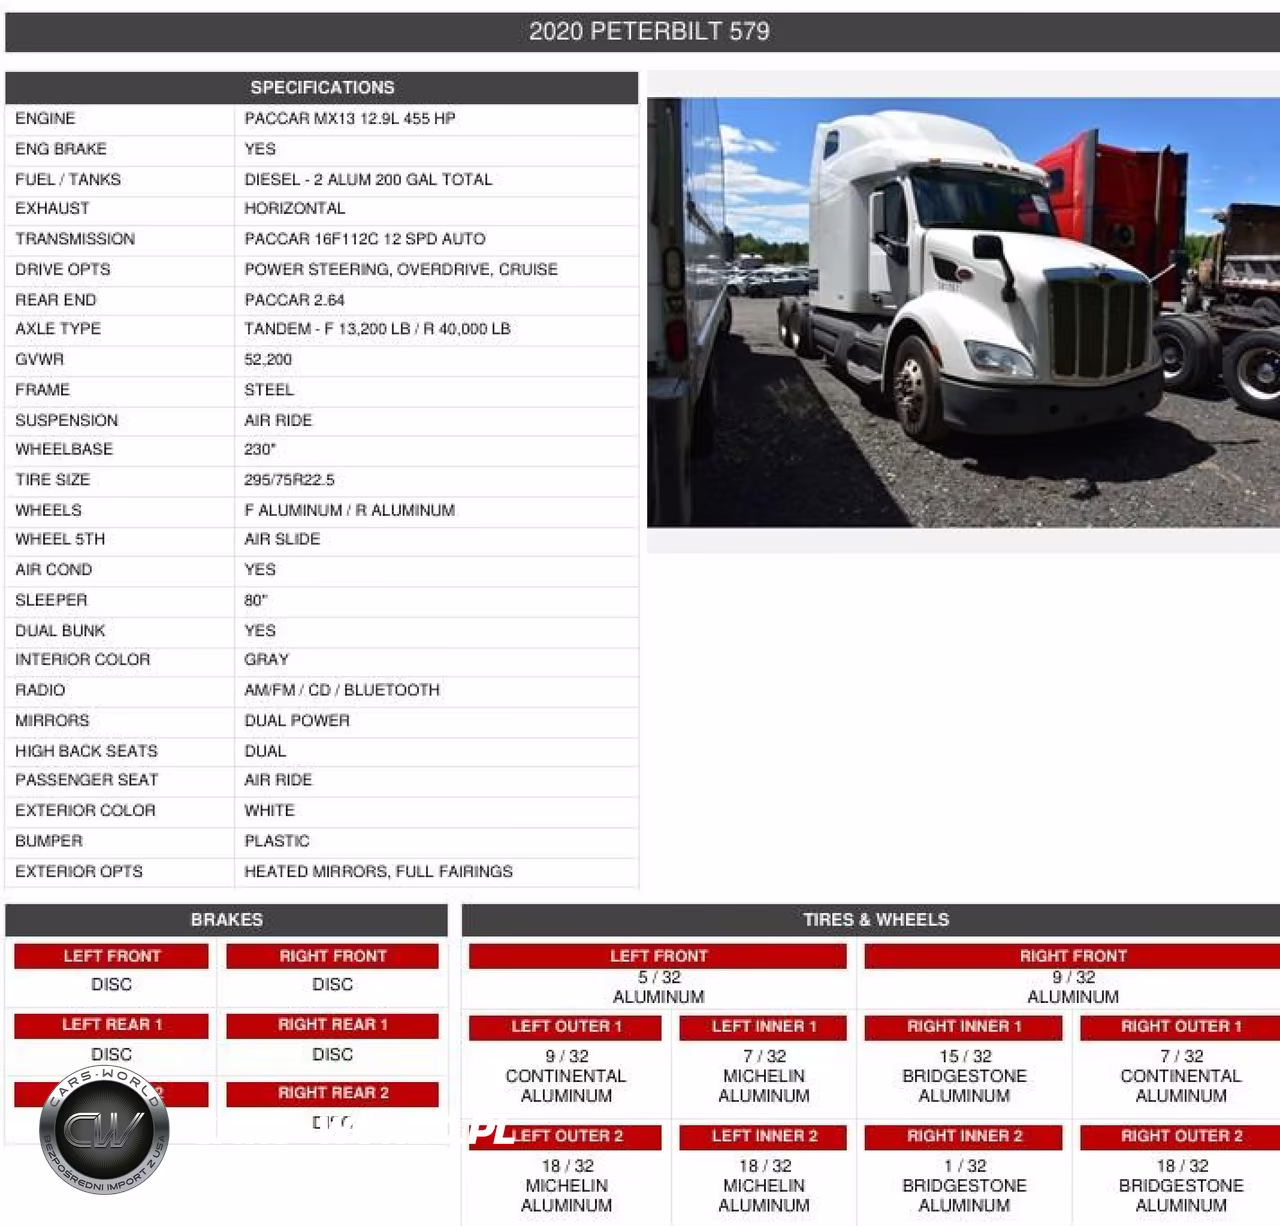Screen dimensions: 1280x1226
Task: Select BRIDGESTONE under RIGHT OUTER 2
Action: coord(1181,1187)
